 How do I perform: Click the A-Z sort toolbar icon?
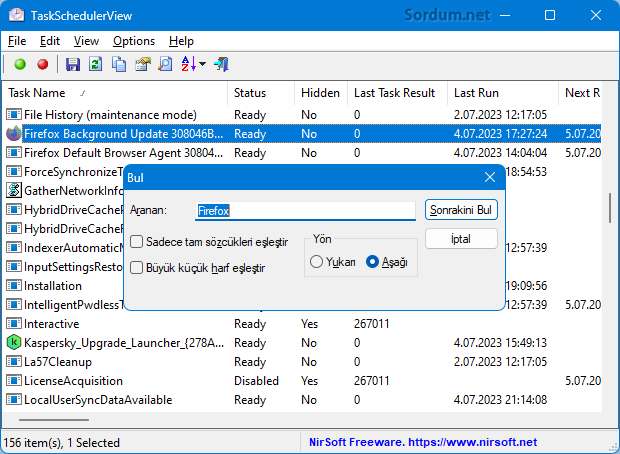click(189, 64)
